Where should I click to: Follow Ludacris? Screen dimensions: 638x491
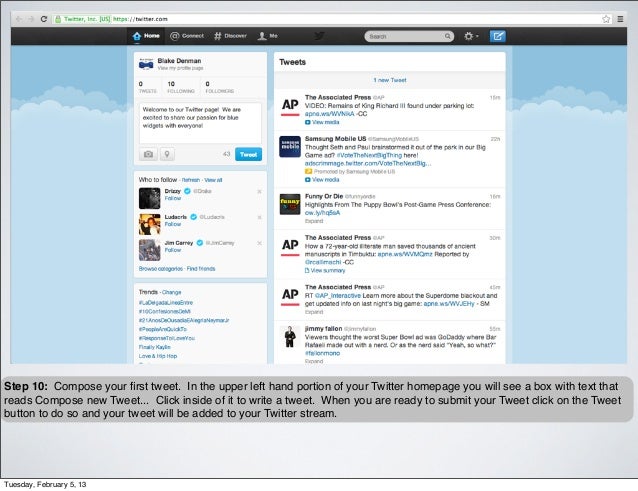click(x=173, y=224)
